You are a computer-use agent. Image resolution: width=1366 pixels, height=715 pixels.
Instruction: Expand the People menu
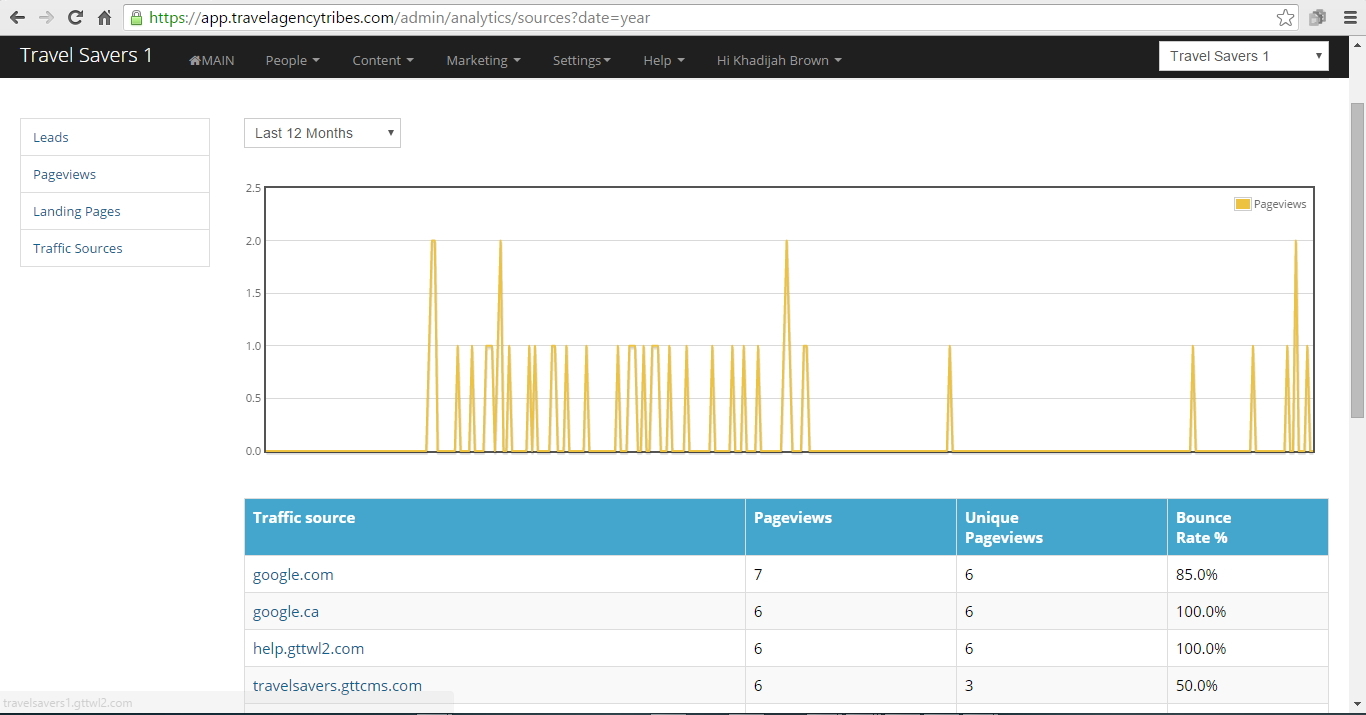[x=292, y=60]
